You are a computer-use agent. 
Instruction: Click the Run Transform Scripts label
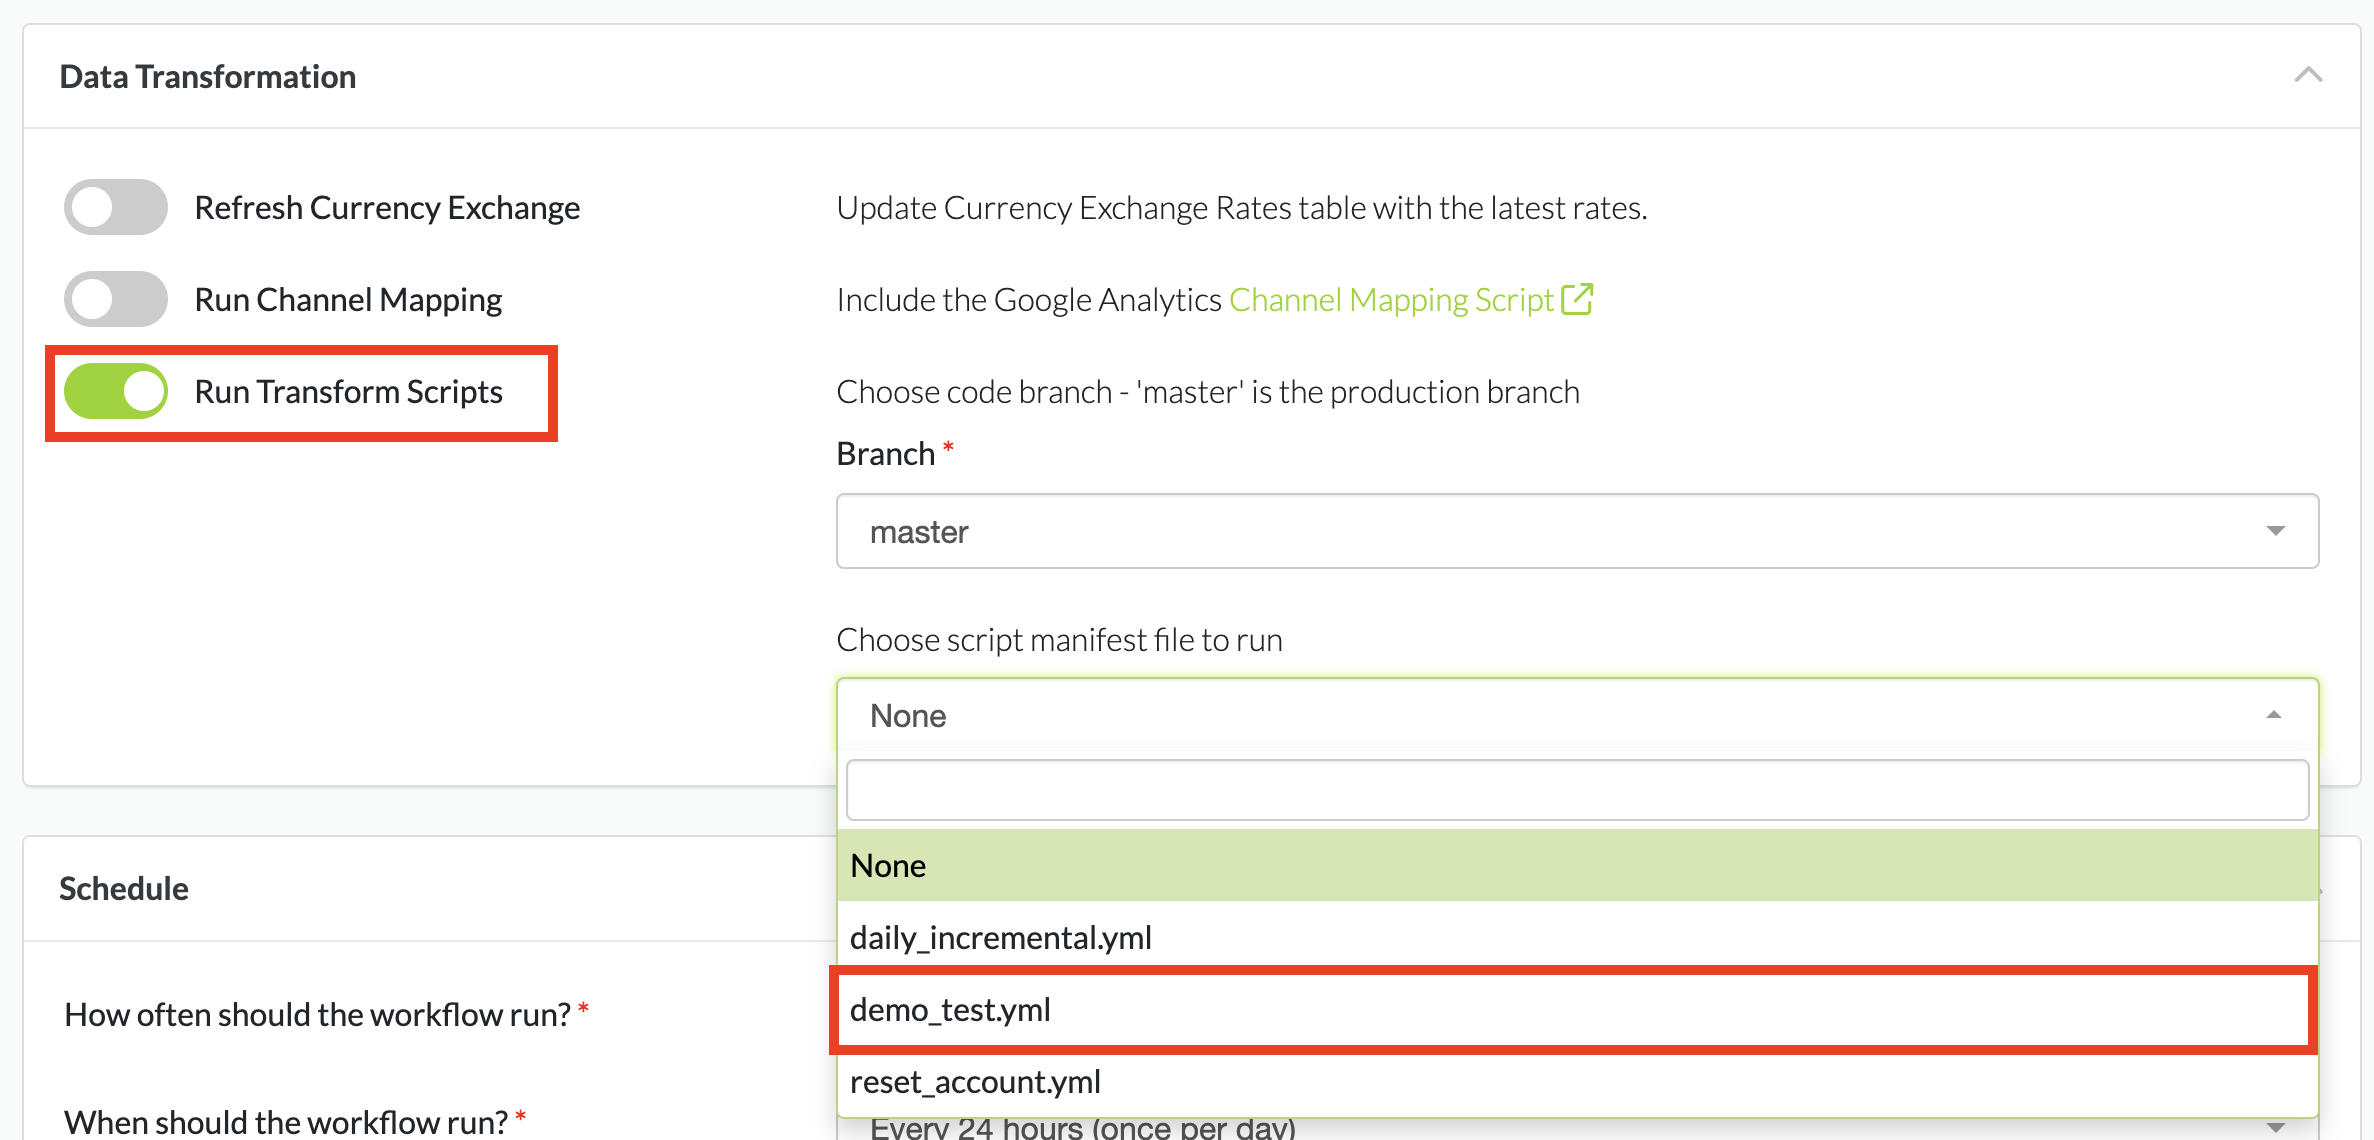[x=348, y=391]
